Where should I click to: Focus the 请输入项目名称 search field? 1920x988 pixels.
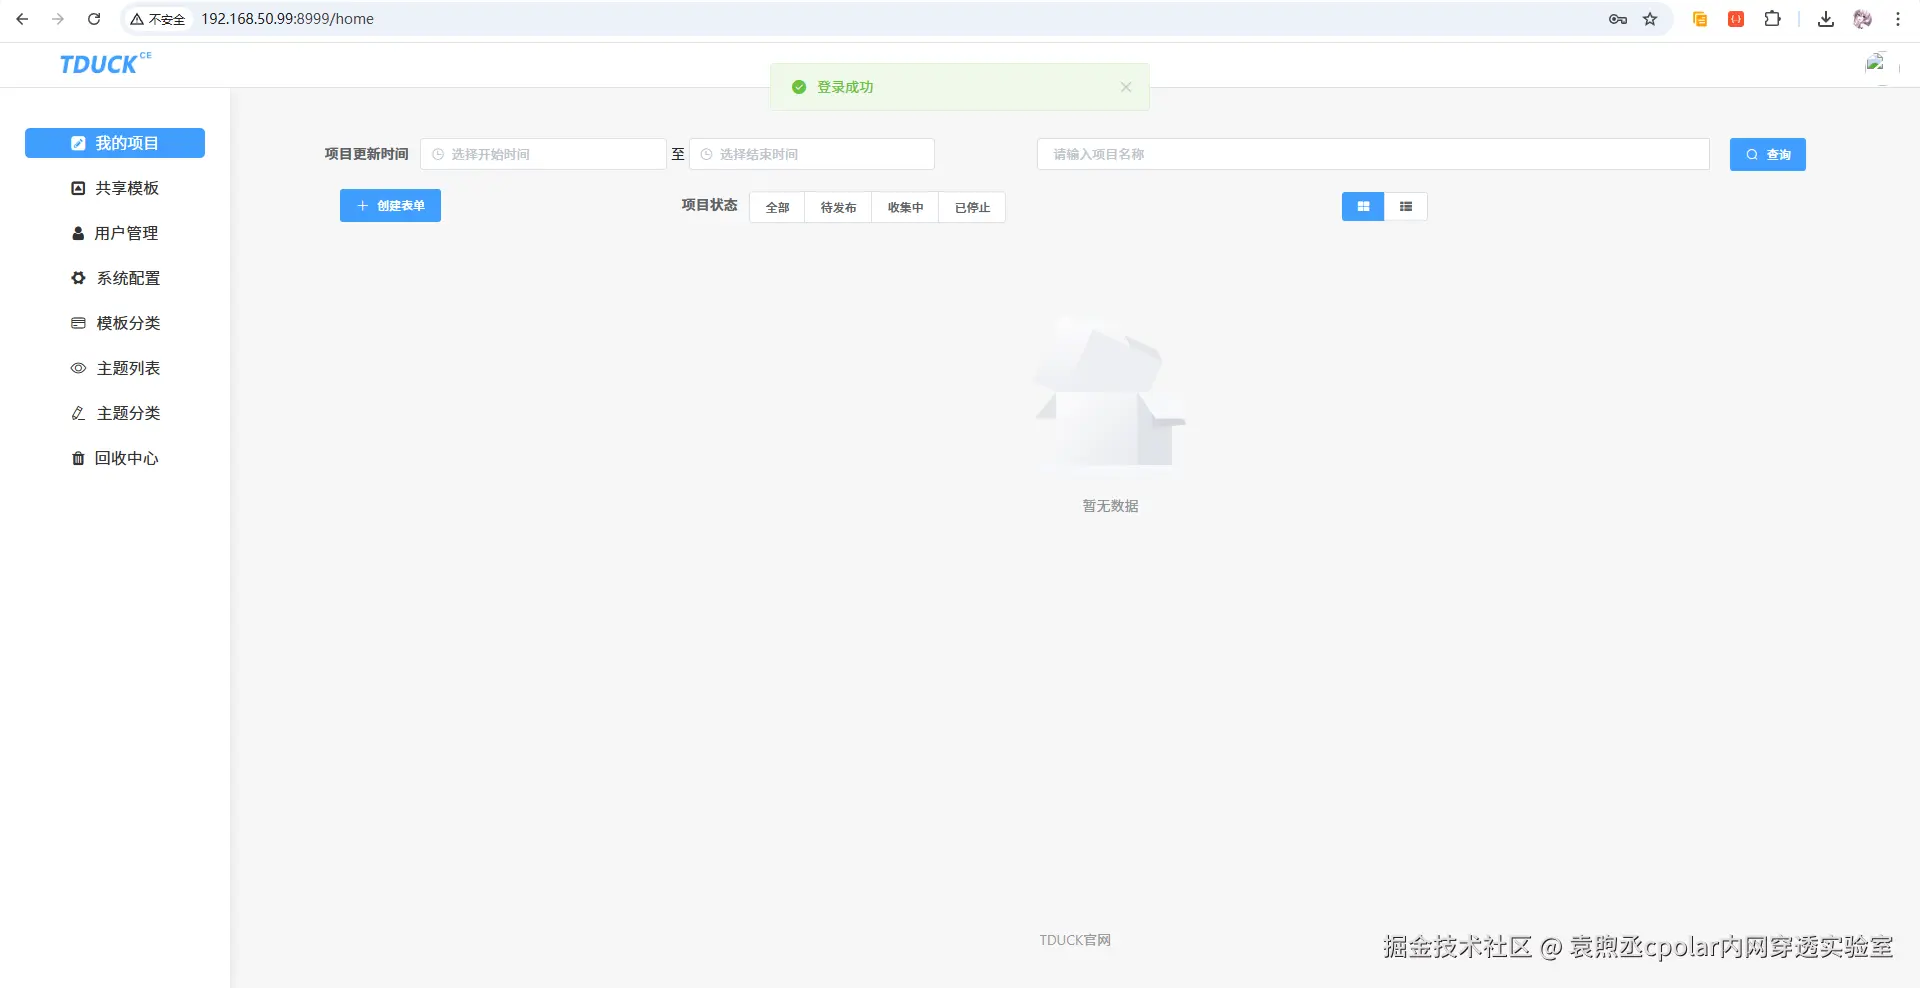point(1373,154)
